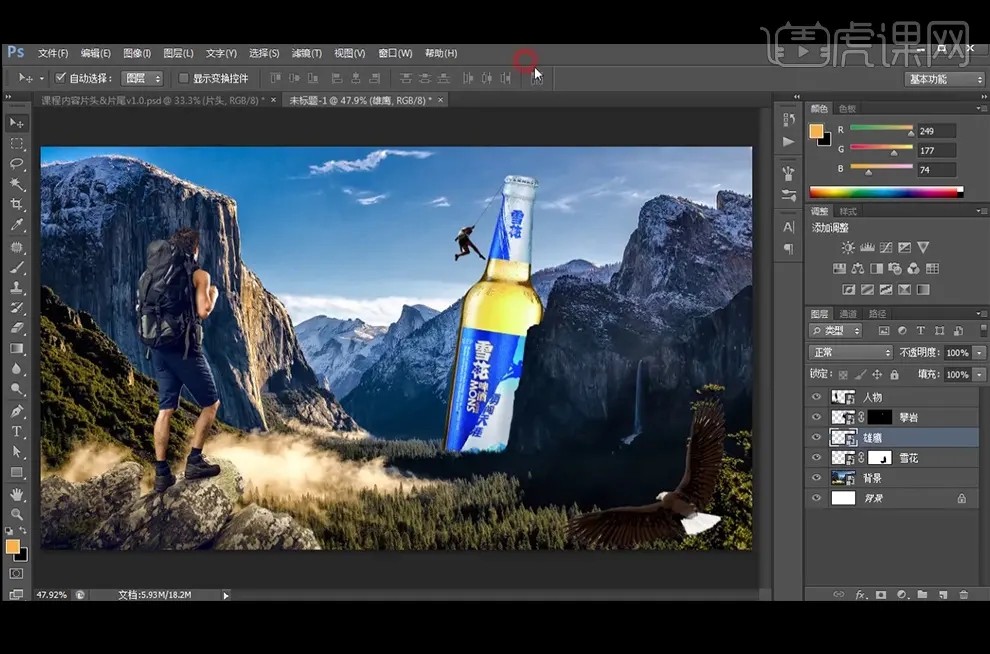This screenshot has height=654, width=990.
Task: Switch to the 路径 tab
Action: click(878, 314)
